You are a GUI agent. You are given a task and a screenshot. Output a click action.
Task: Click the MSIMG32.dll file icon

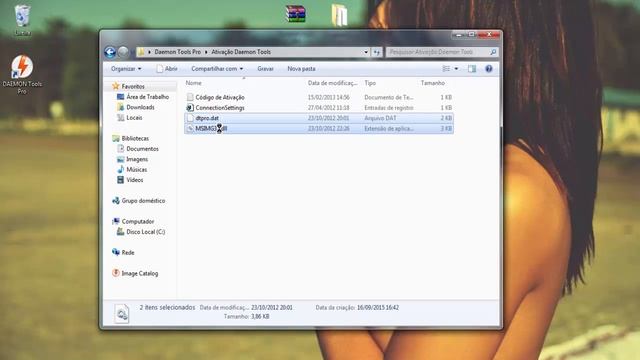click(x=190, y=128)
